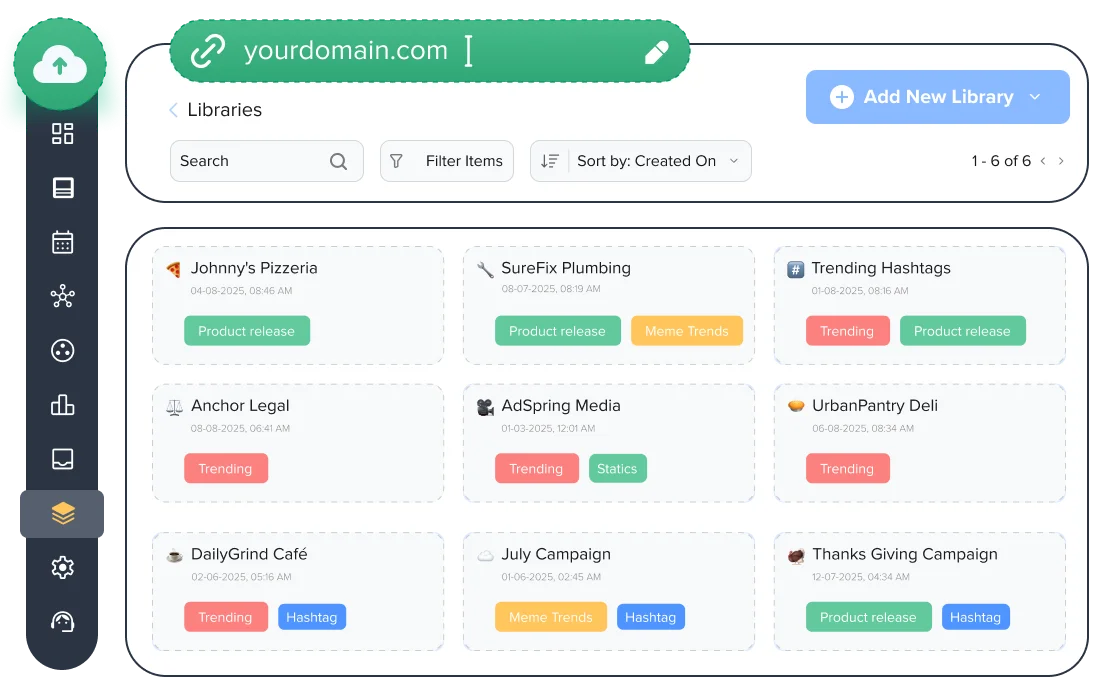Click Meme Trends tag on SureFix Plumbing
Image resolution: width=1108 pixels, height=700 pixels.
click(x=686, y=331)
